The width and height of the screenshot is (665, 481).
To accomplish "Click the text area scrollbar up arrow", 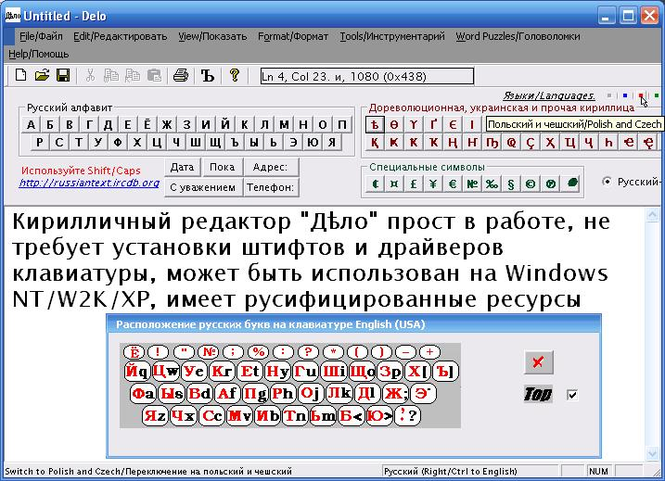I will (x=652, y=215).
